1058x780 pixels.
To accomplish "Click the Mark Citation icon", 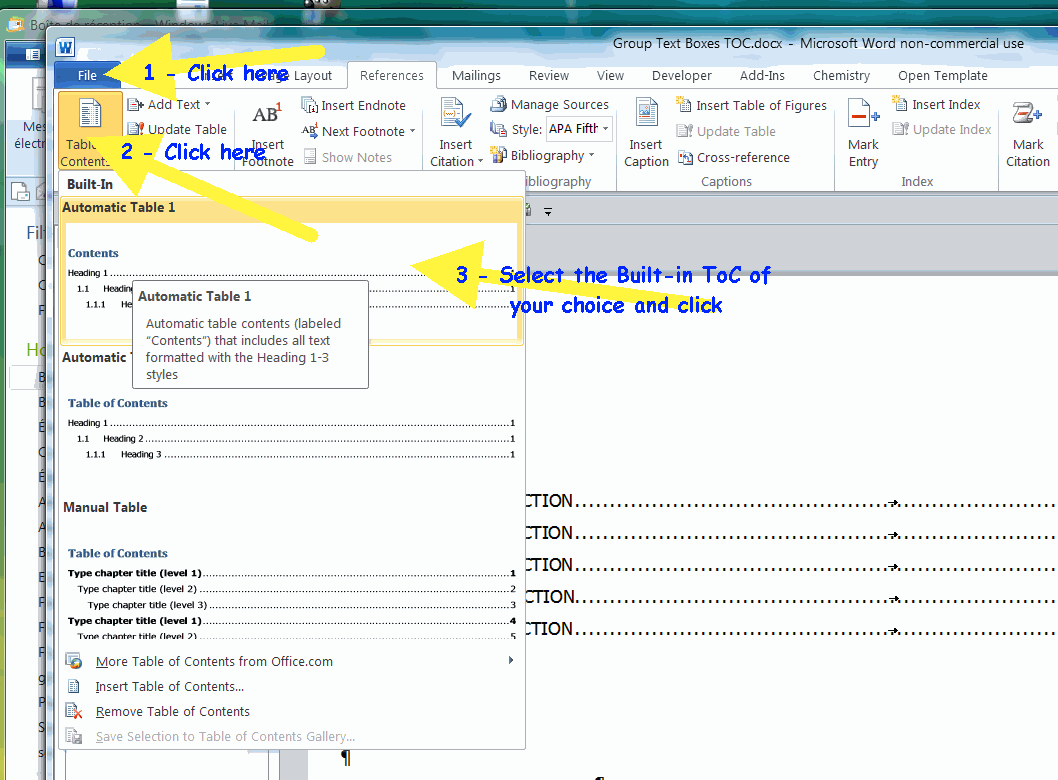I will 1027,113.
